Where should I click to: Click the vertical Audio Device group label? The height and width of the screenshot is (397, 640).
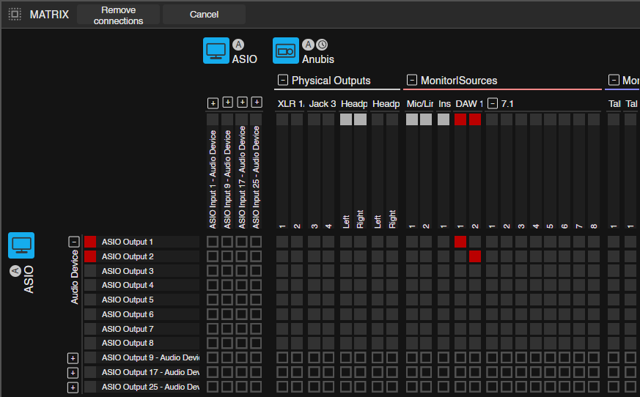(74, 277)
